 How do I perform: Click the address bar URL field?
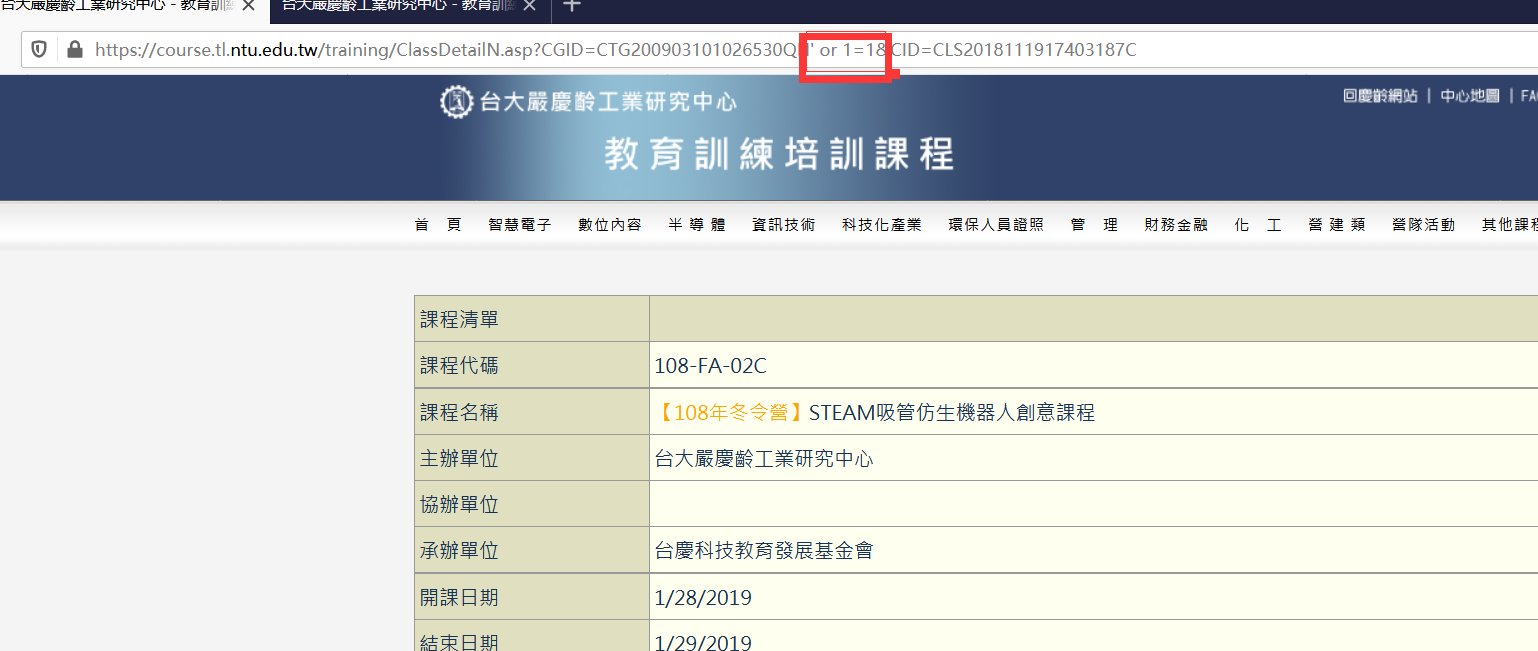tap(780, 49)
